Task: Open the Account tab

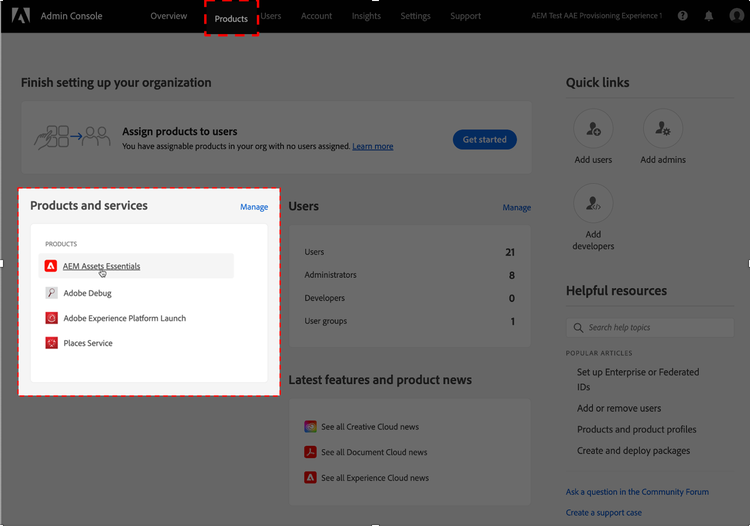Action: click(x=316, y=16)
